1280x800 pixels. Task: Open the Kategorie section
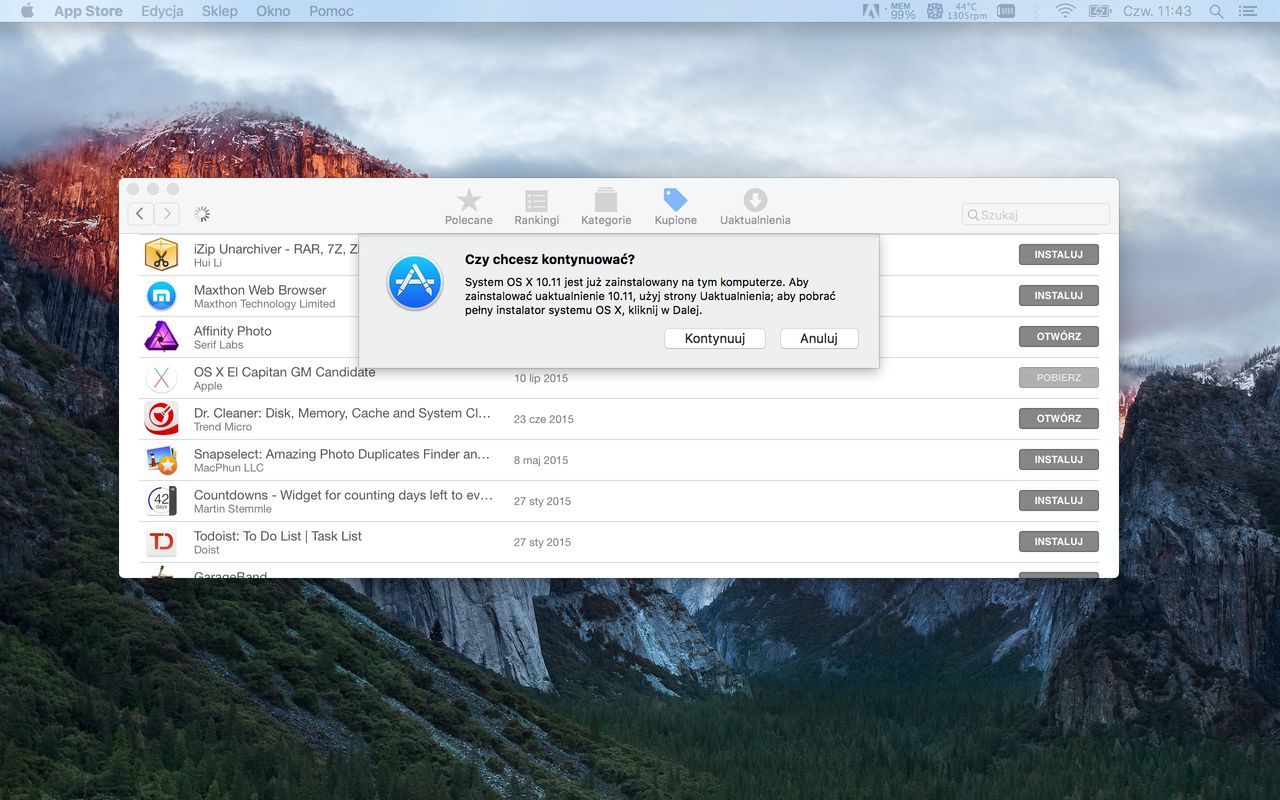[x=606, y=207]
